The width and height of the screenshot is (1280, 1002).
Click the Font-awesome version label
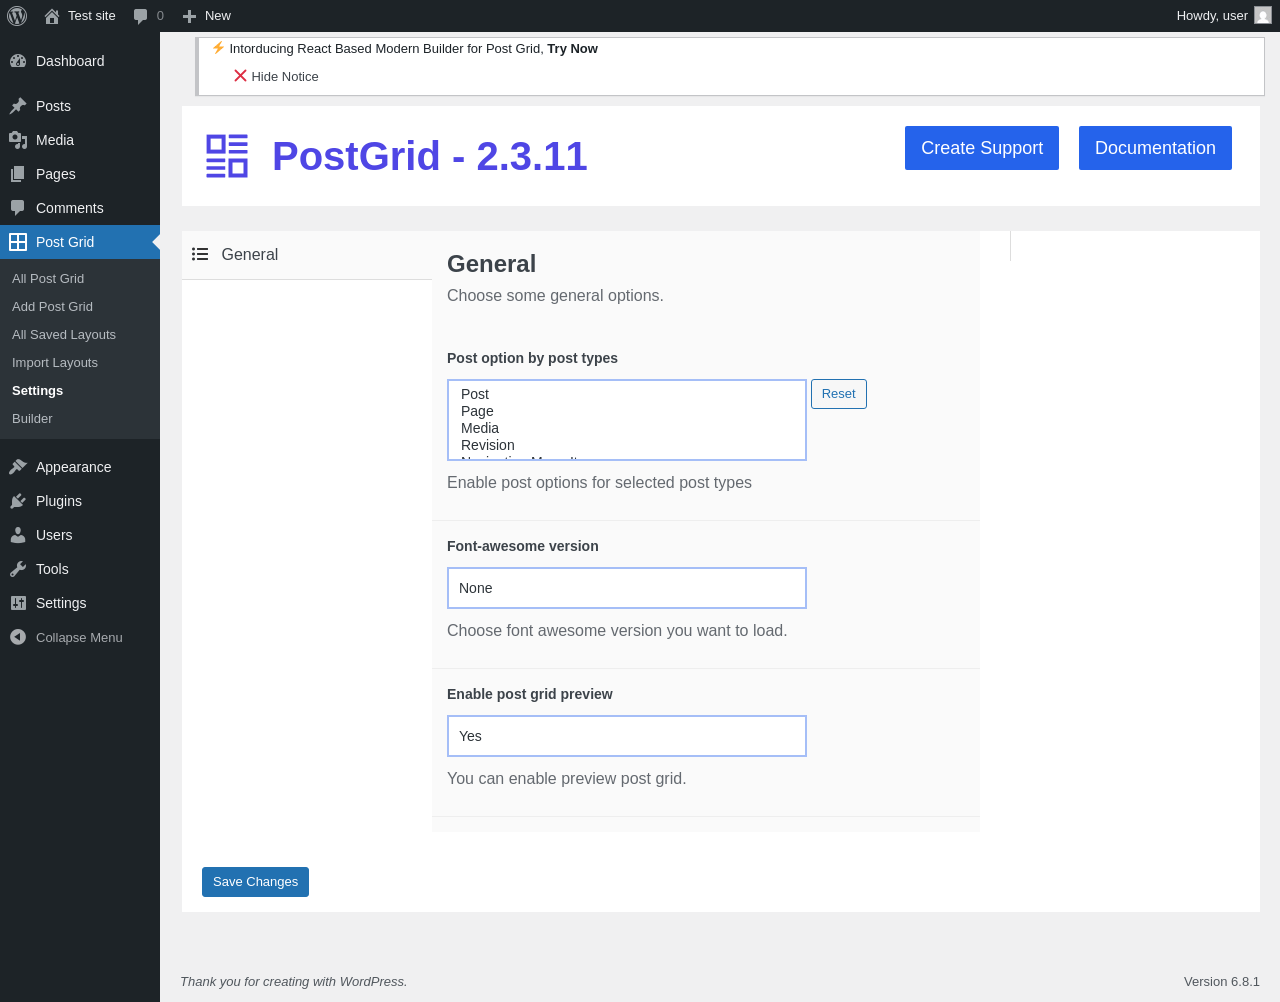click(x=523, y=546)
